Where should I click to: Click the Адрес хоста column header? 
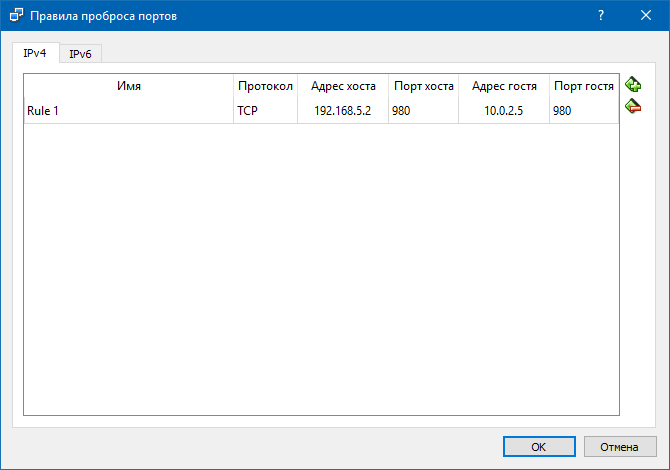click(x=343, y=86)
